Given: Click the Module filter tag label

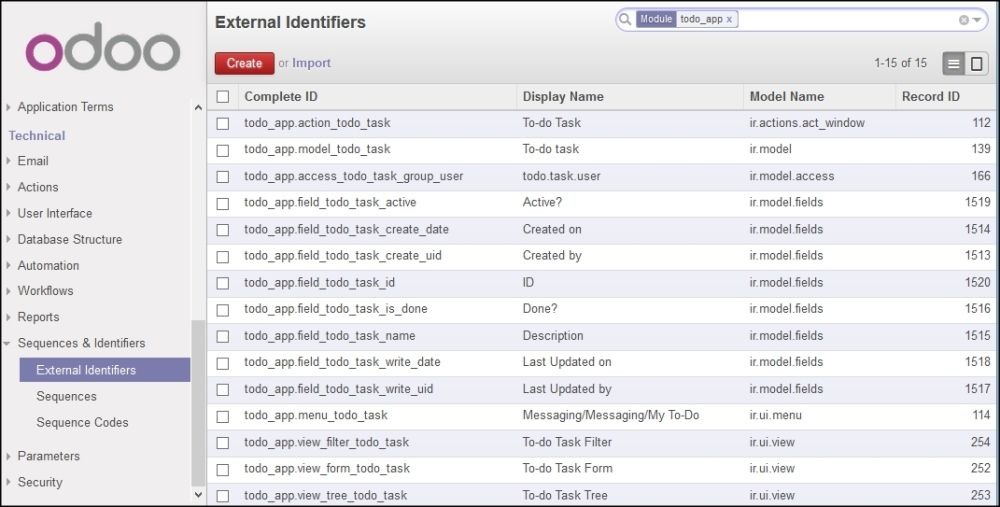Looking at the screenshot, I should tap(656, 19).
